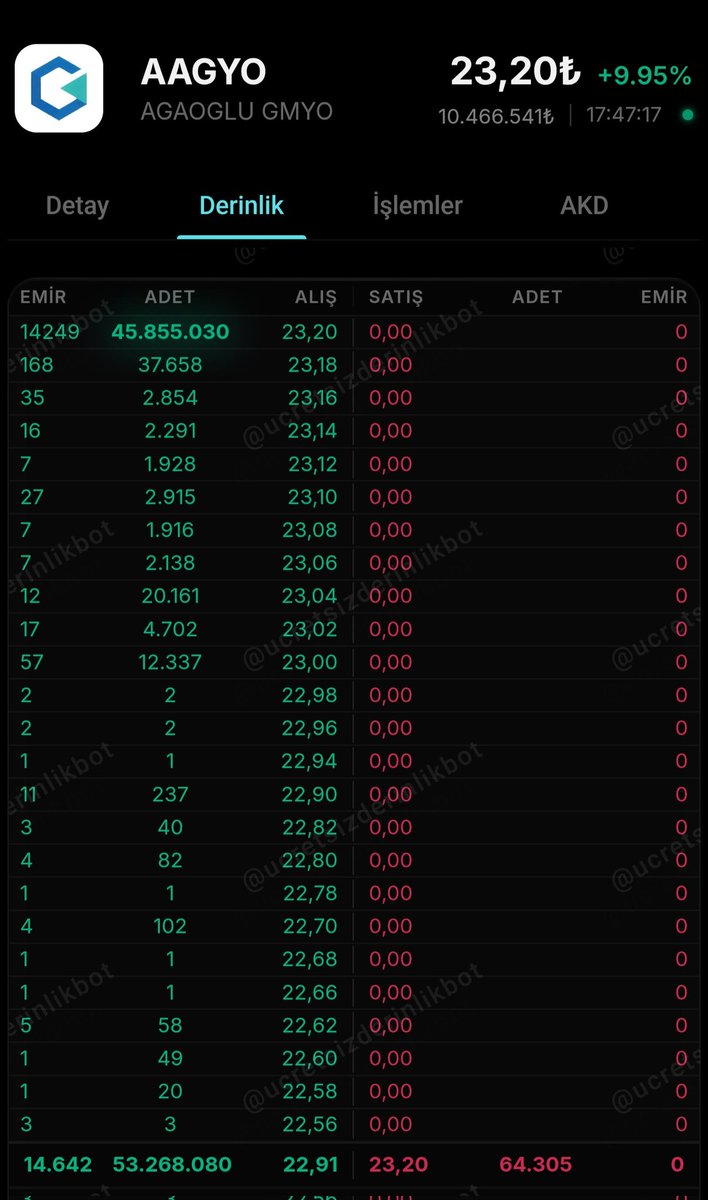Screen dimensions: 708x1200
Task: Select the 23,16 bid price
Action: coord(313,398)
